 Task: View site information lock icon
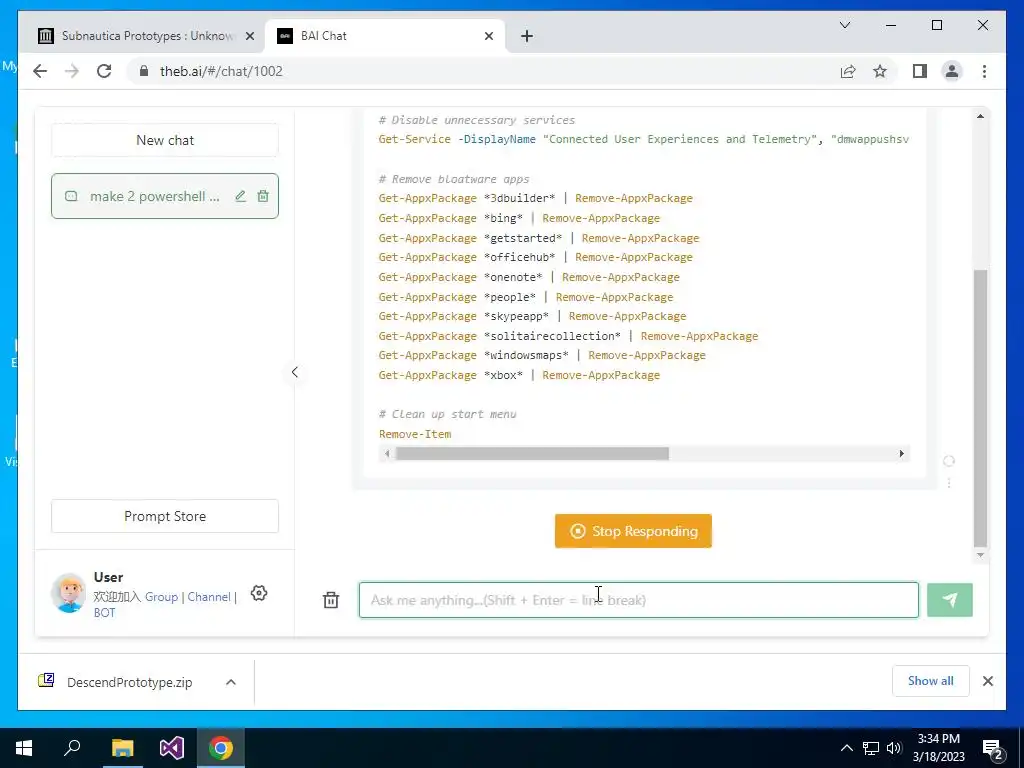[x=144, y=71]
